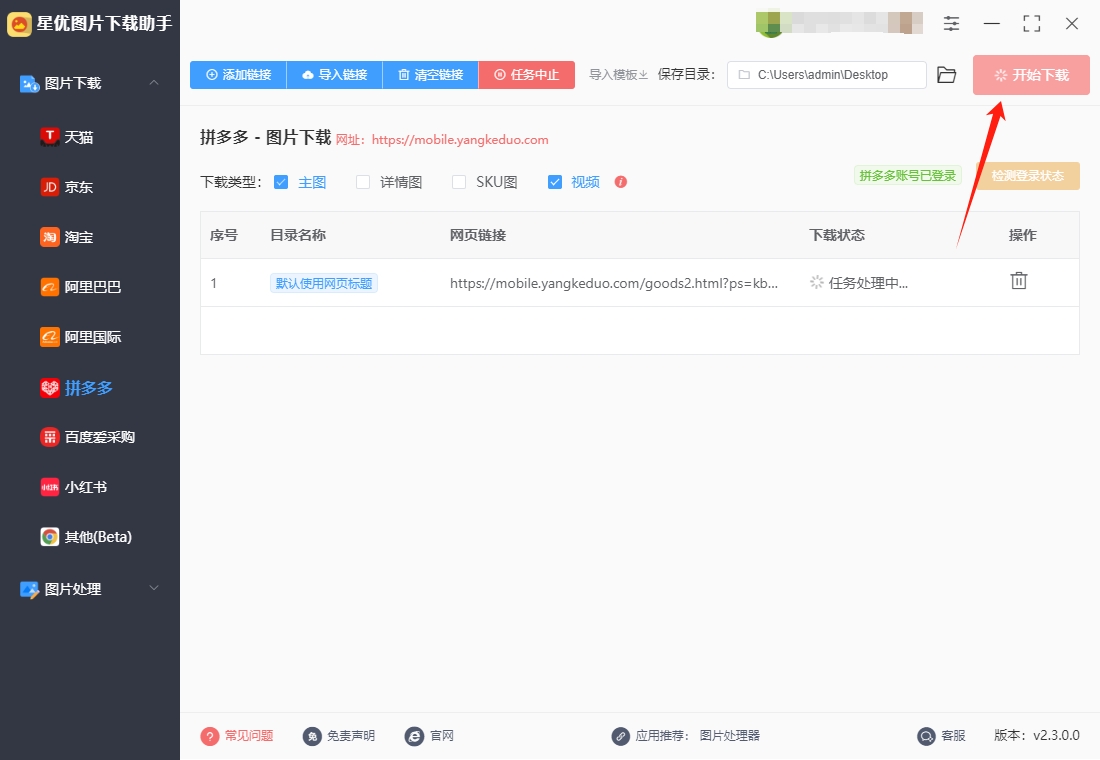Click the 保存目录 path field
Image resolution: width=1100 pixels, height=760 pixels.
click(x=826, y=74)
